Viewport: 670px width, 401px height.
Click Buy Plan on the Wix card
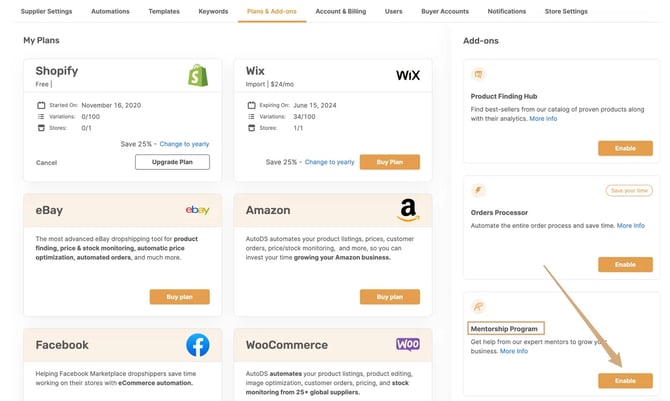390,162
